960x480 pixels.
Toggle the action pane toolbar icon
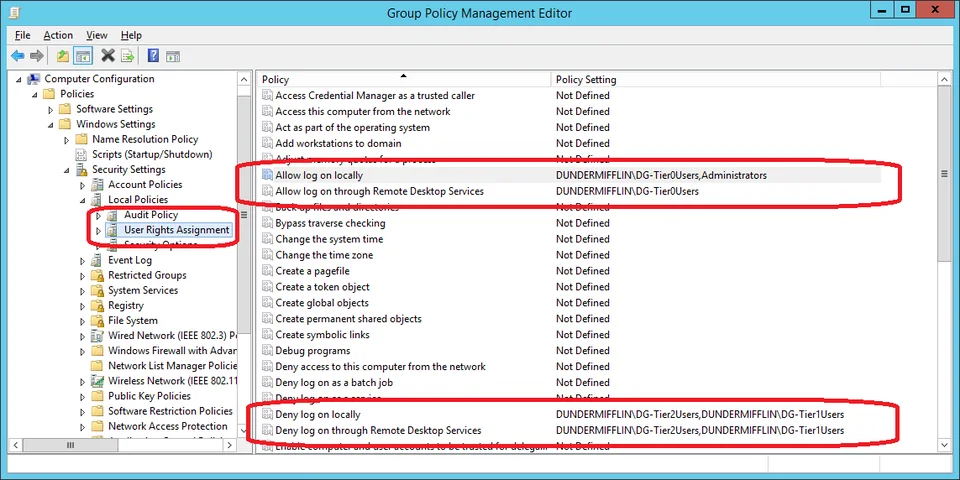pyautogui.click(x=173, y=56)
